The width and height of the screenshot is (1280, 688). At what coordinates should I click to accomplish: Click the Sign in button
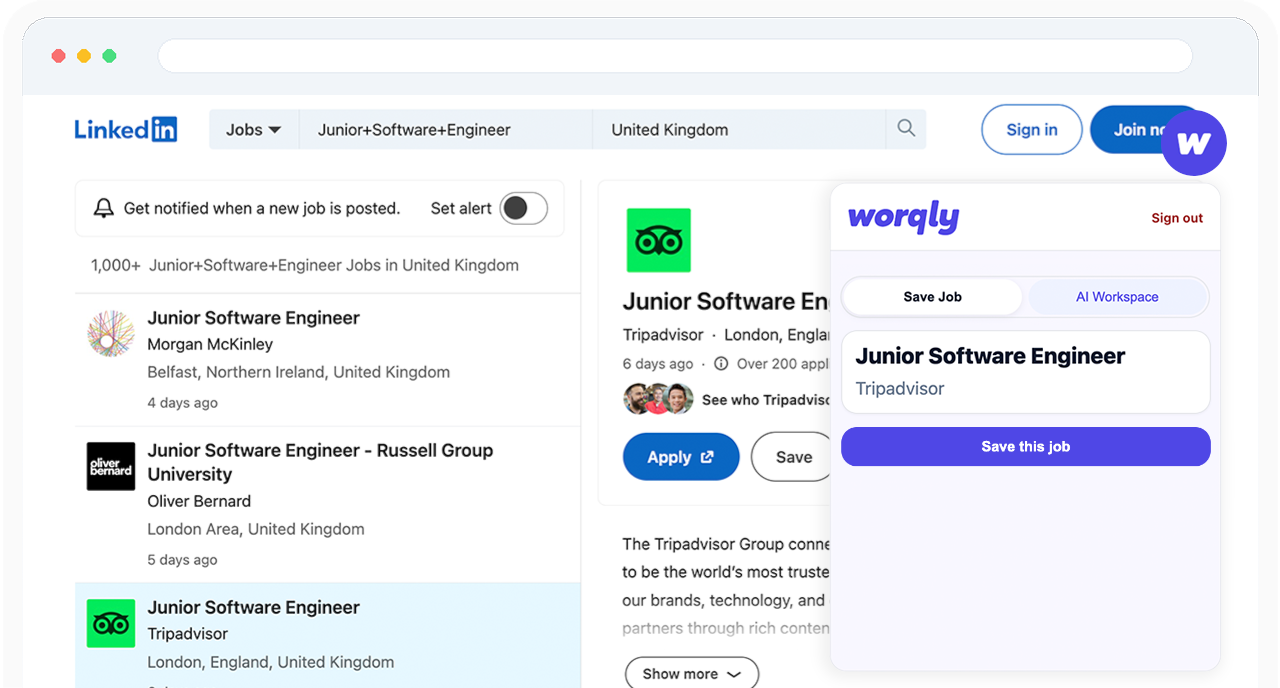pyautogui.click(x=1032, y=130)
